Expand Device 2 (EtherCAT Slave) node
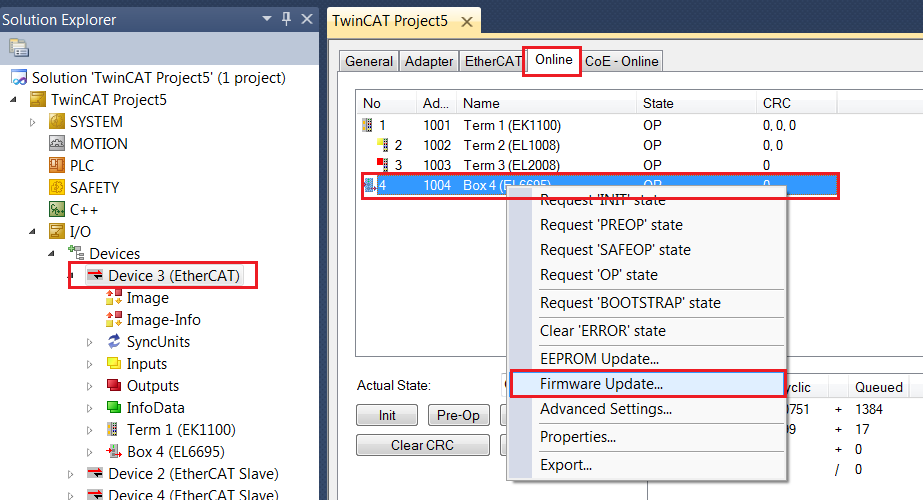This screenshot has width=923, height=500. click(x=71, y=474)
